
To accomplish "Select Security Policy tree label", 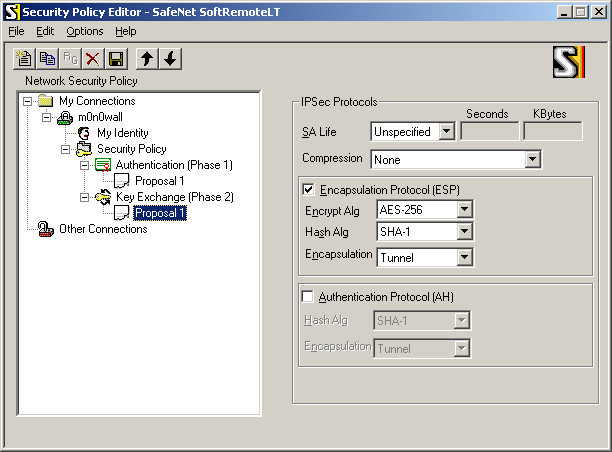I will click(x=132, y=149).
